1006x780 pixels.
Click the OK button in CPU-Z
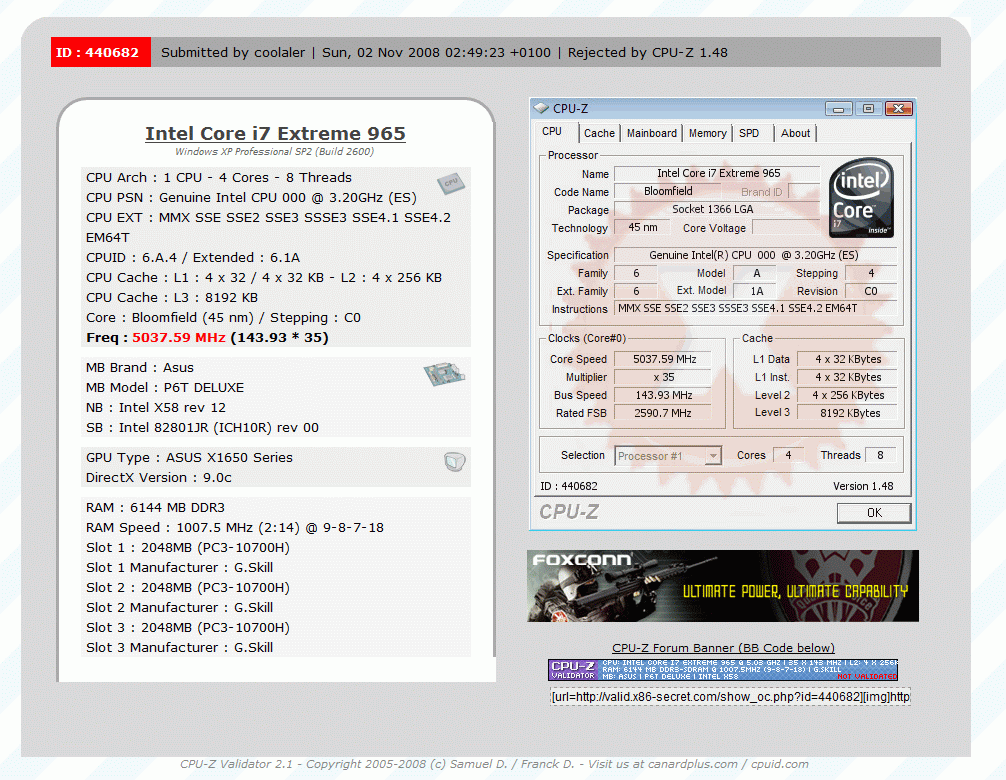click(x=874, y=513)
